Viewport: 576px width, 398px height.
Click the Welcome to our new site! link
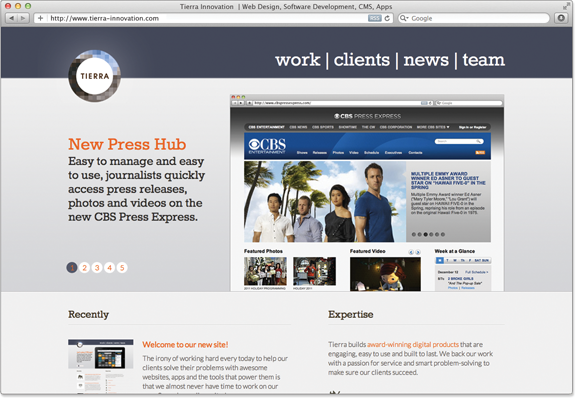185,345
